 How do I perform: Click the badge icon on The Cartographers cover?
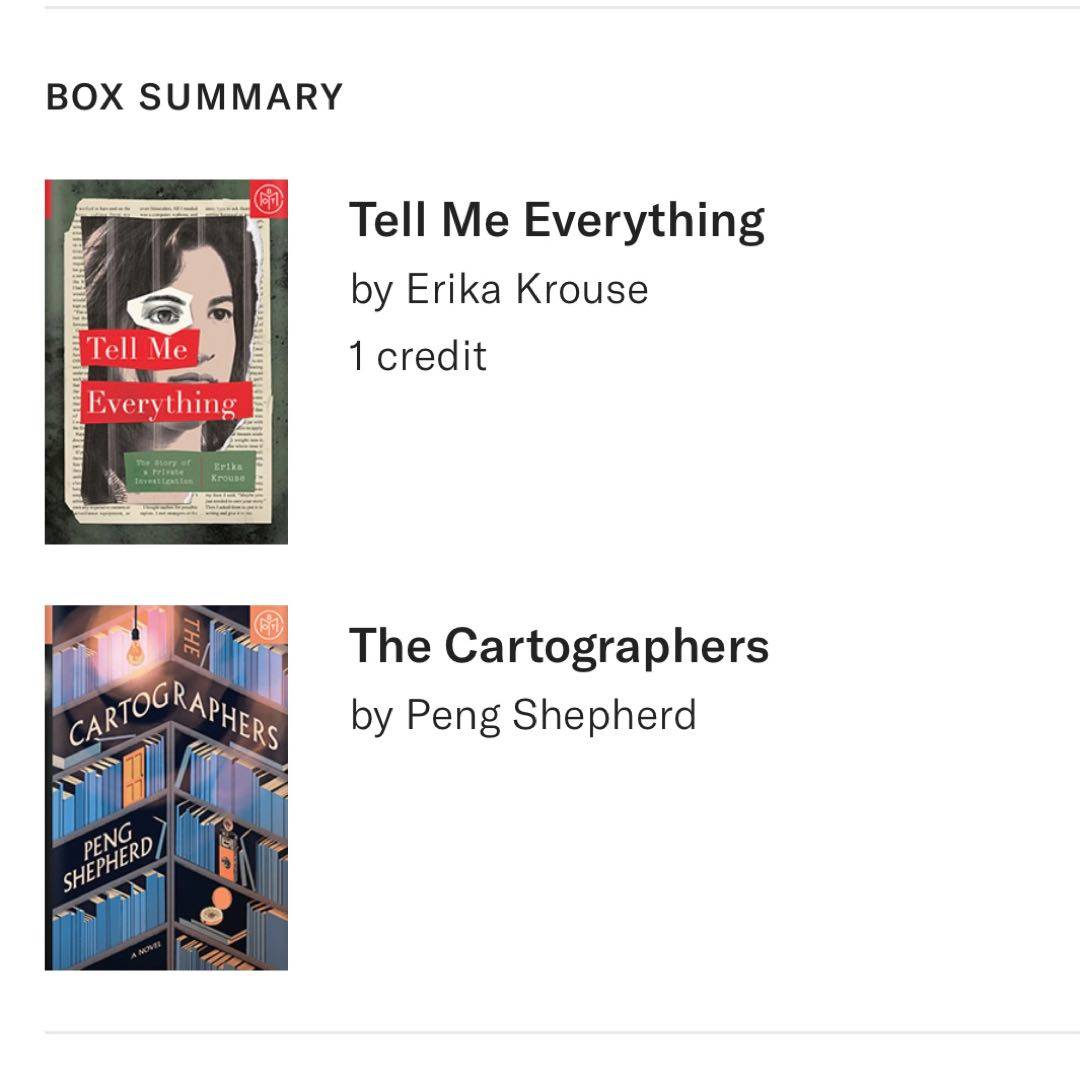click(267, 626)
